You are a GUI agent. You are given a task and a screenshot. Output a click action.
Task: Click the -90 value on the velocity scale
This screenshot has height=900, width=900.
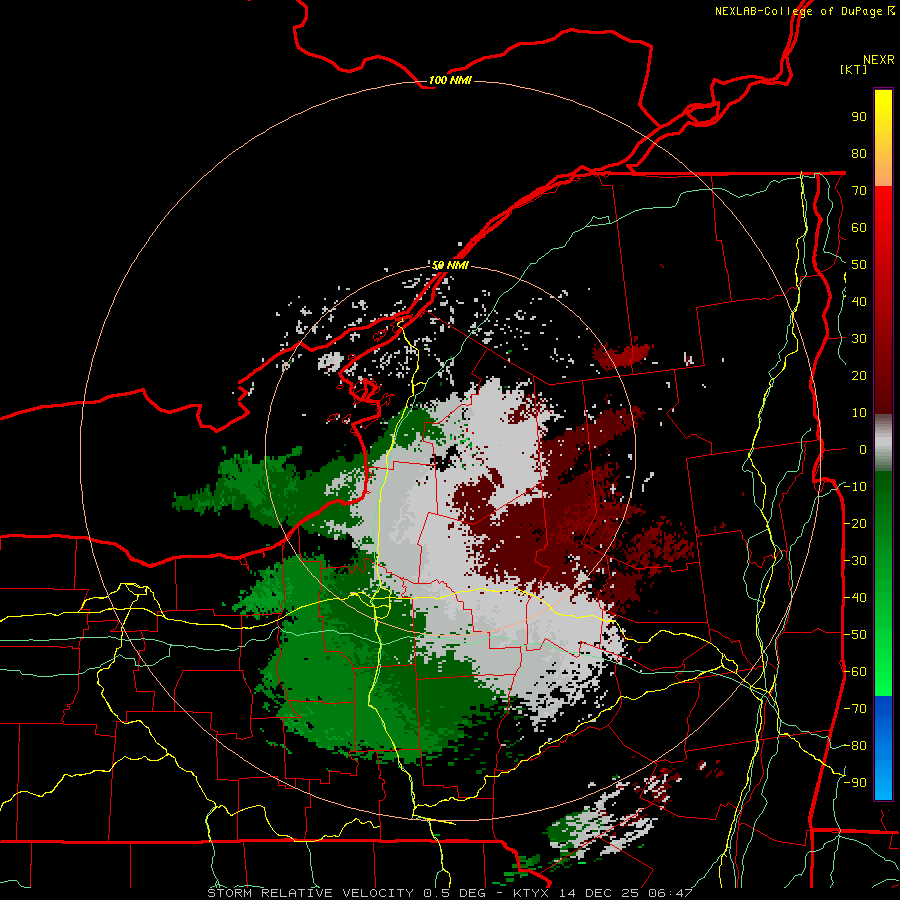coord(855,783)
